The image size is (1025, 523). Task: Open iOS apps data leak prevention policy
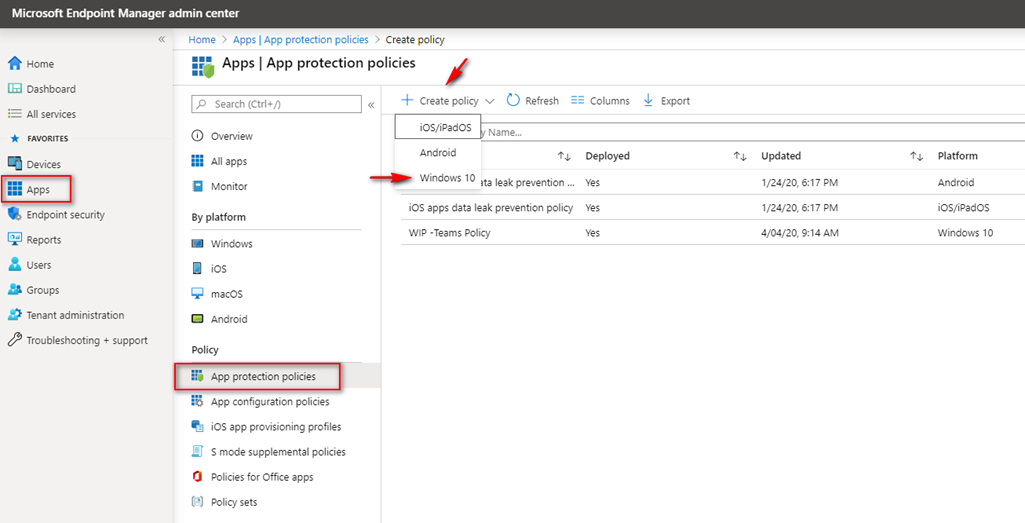coord(491,207)
